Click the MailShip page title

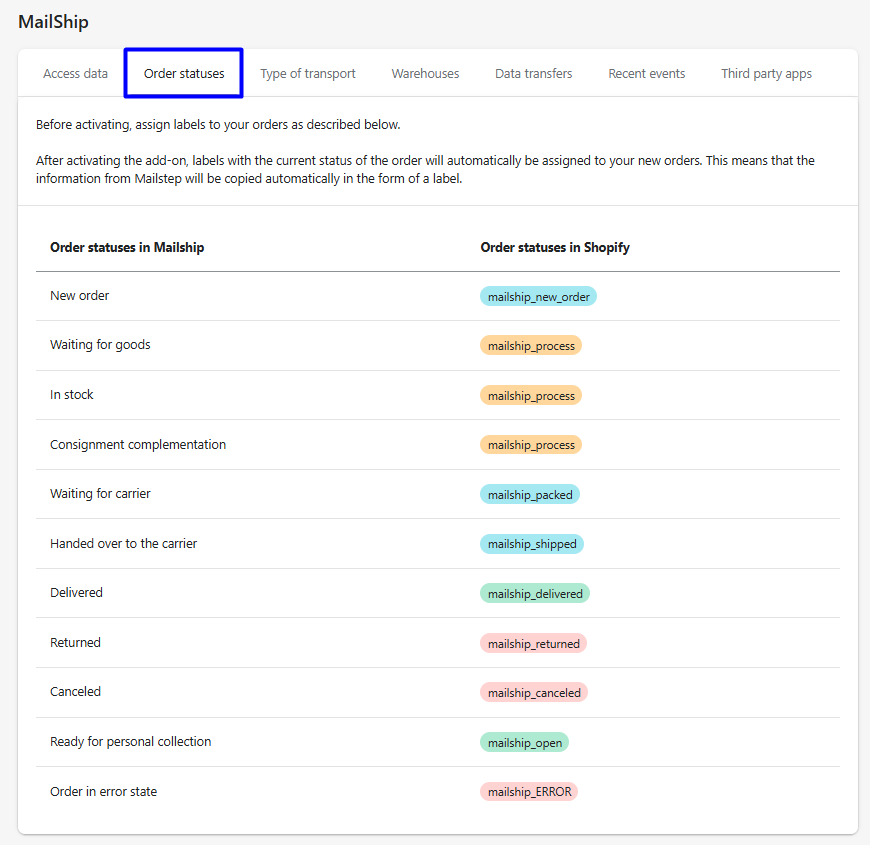53,21
